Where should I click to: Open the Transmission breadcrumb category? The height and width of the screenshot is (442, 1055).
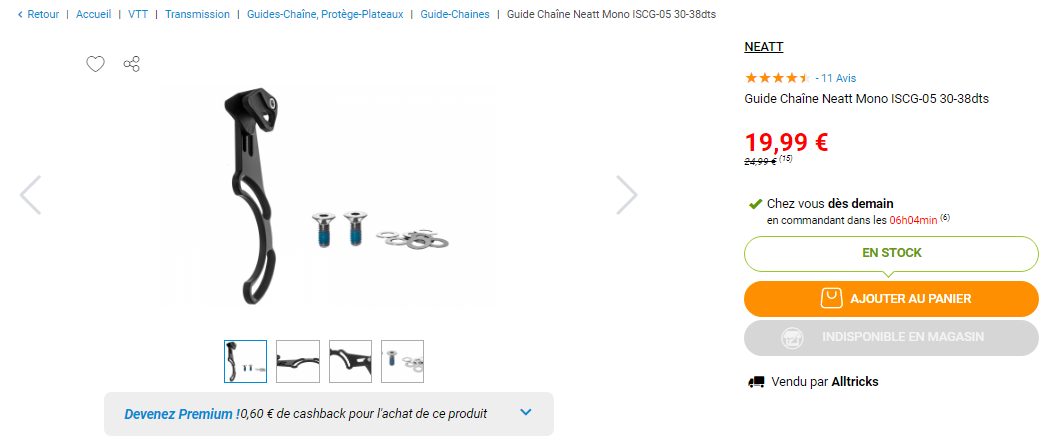coord(197,14)
